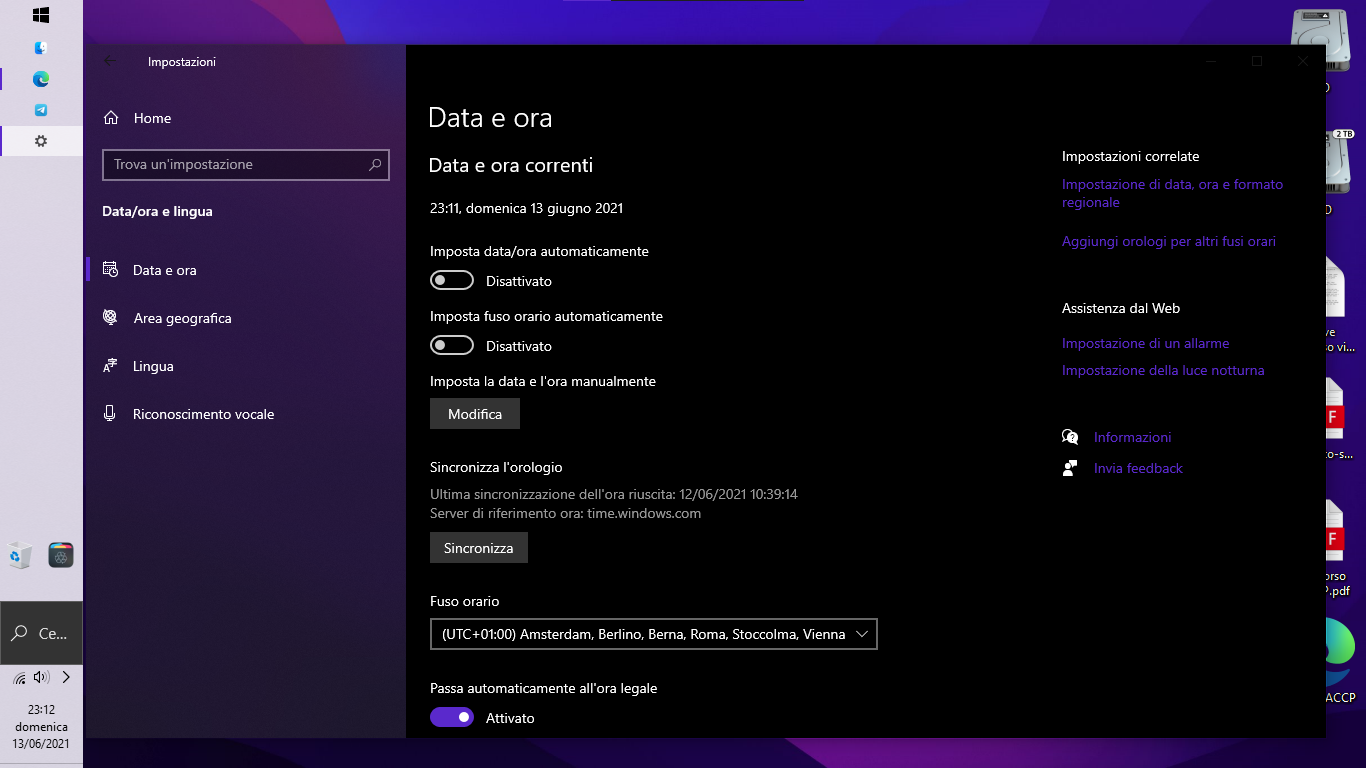Click the speaker icon in the system tray
1366x768 pixels.
[x=41, y=677]
